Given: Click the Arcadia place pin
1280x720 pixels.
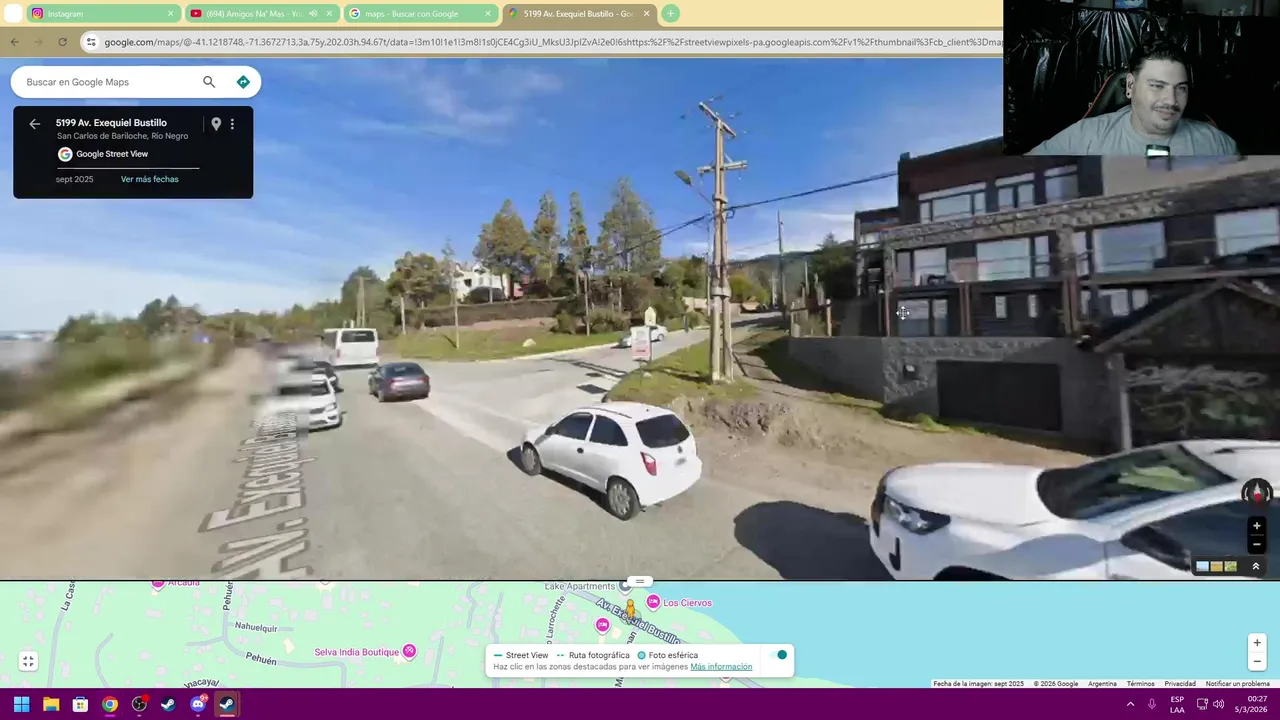Looking at the screenshot, I should pyautogui.click(x=158, y=583).
